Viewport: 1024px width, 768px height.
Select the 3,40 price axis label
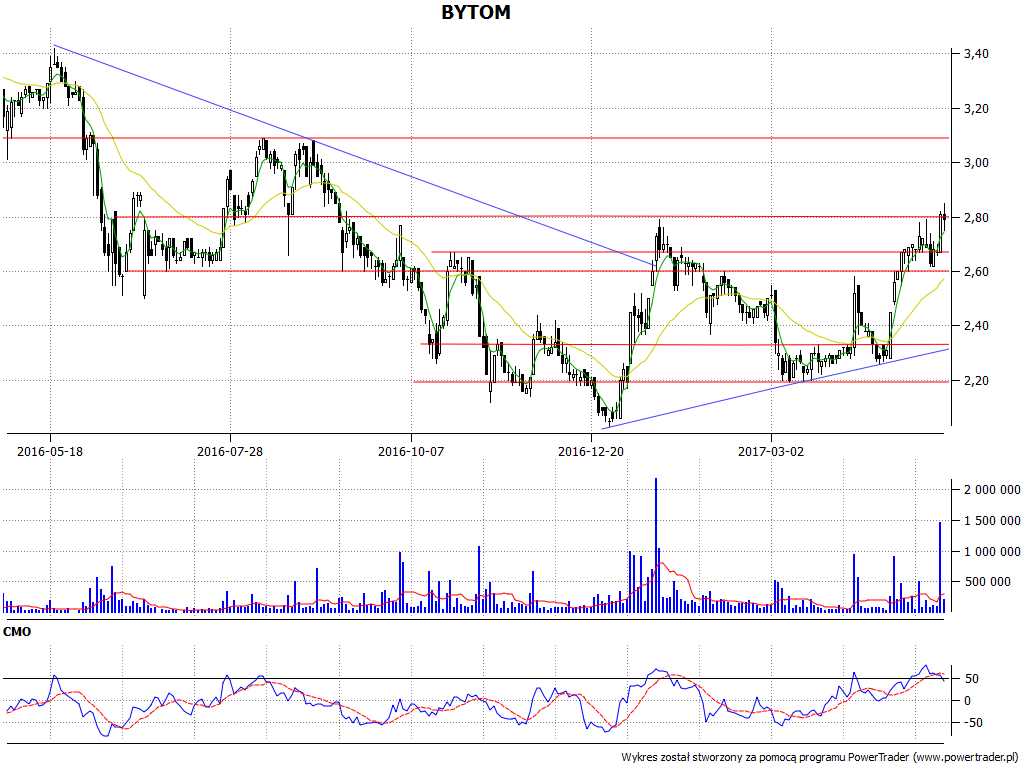(x=976, y=54)
